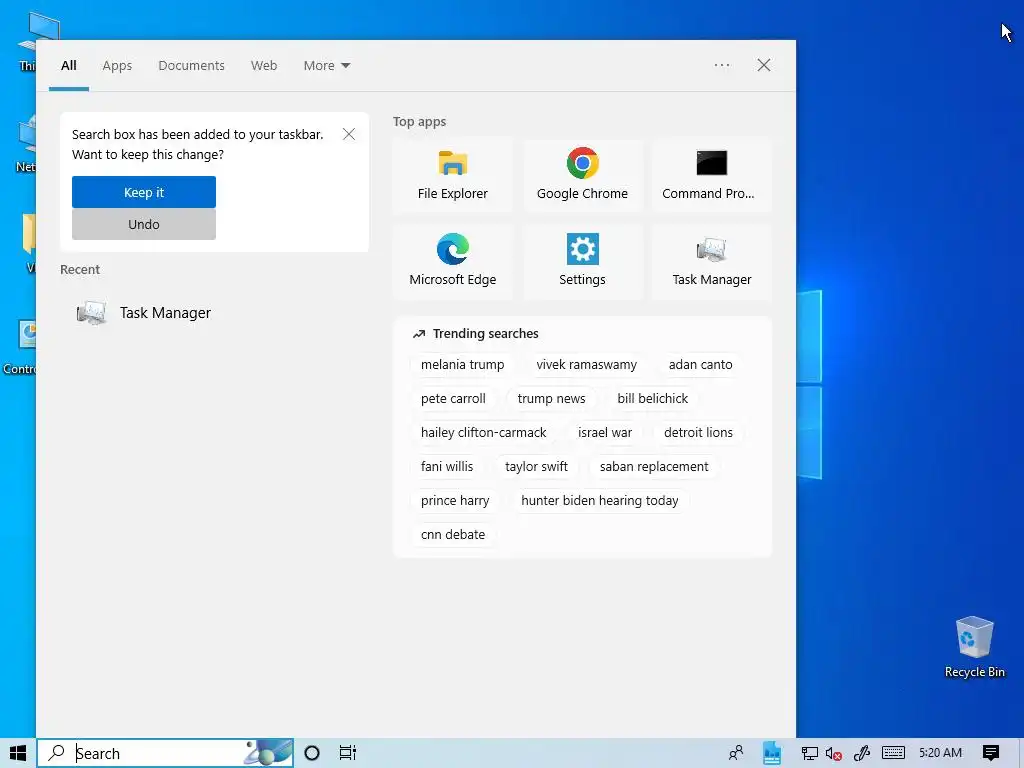This screenshot has width=1024, height=768.
Task: Switch to the Documents tab
Action: click(191, 65)
